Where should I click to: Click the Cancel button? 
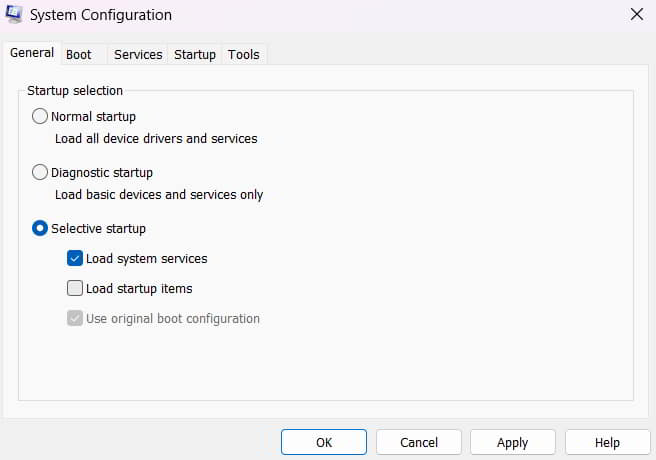tap(419, 442)
